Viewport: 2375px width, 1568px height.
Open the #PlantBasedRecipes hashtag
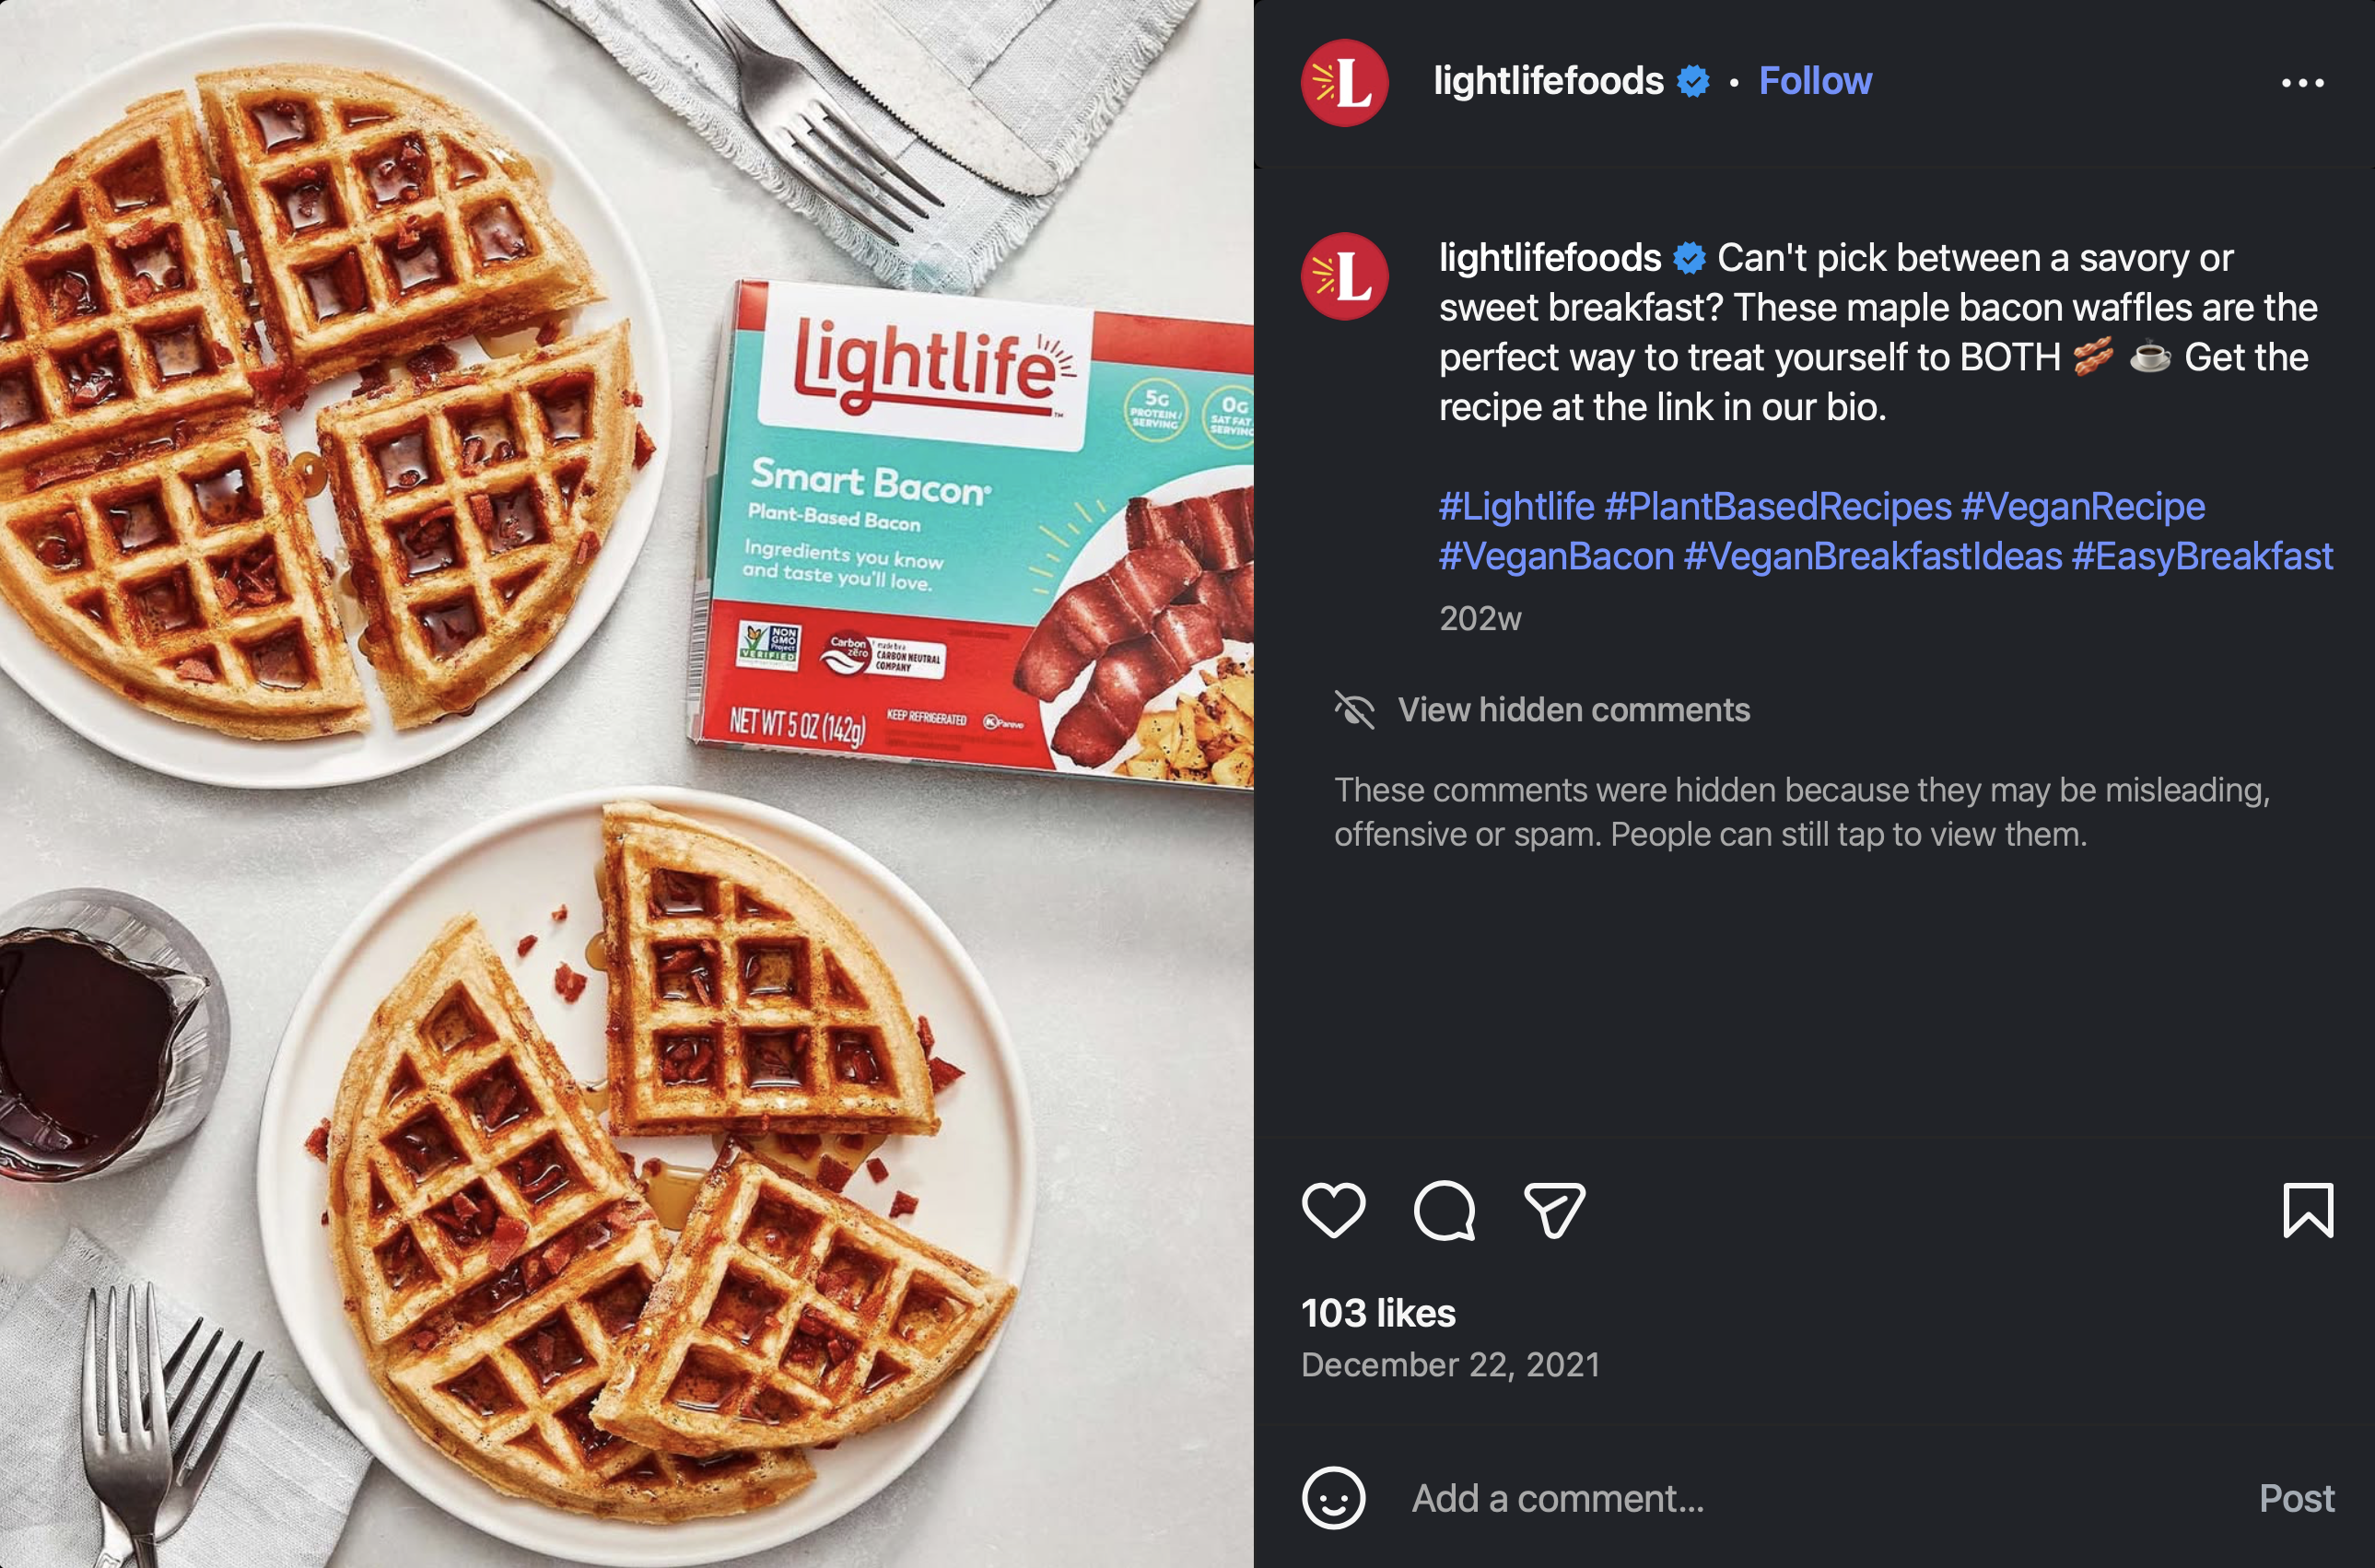(1777, 506)
